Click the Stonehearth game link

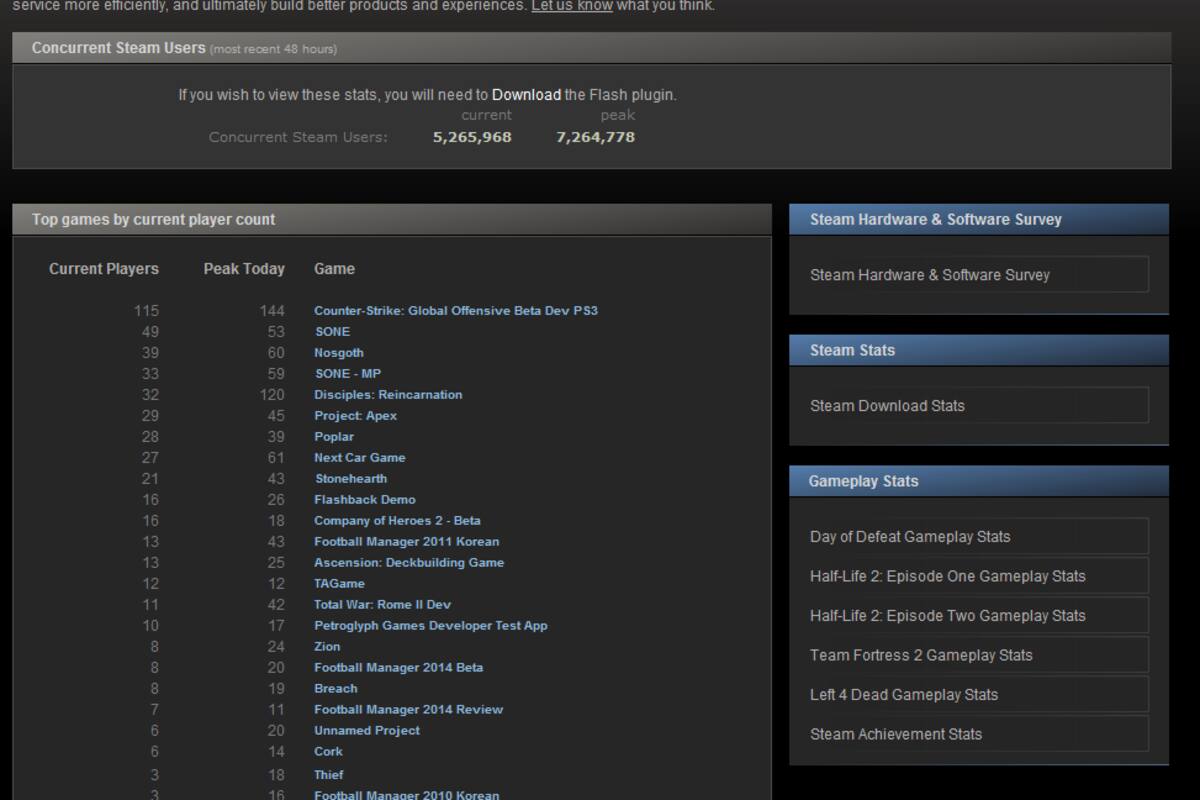[x=351, y=479]
